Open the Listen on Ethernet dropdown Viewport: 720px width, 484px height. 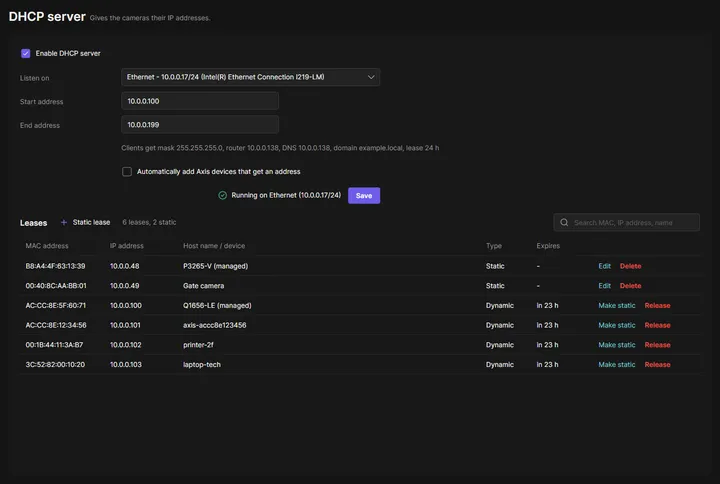[250, 77]
